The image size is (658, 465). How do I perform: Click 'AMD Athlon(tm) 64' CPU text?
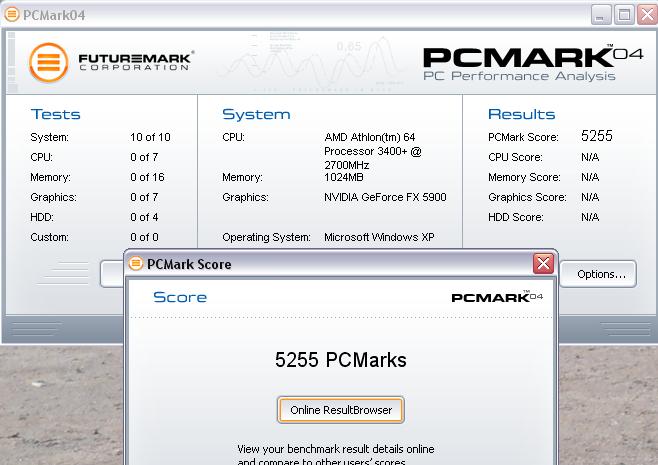(370, 137)
